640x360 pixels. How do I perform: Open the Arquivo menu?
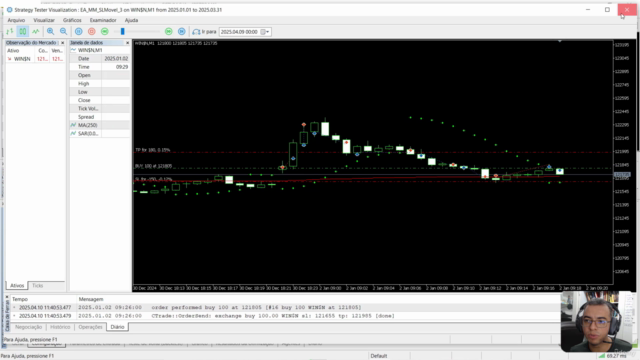(16, 20)
